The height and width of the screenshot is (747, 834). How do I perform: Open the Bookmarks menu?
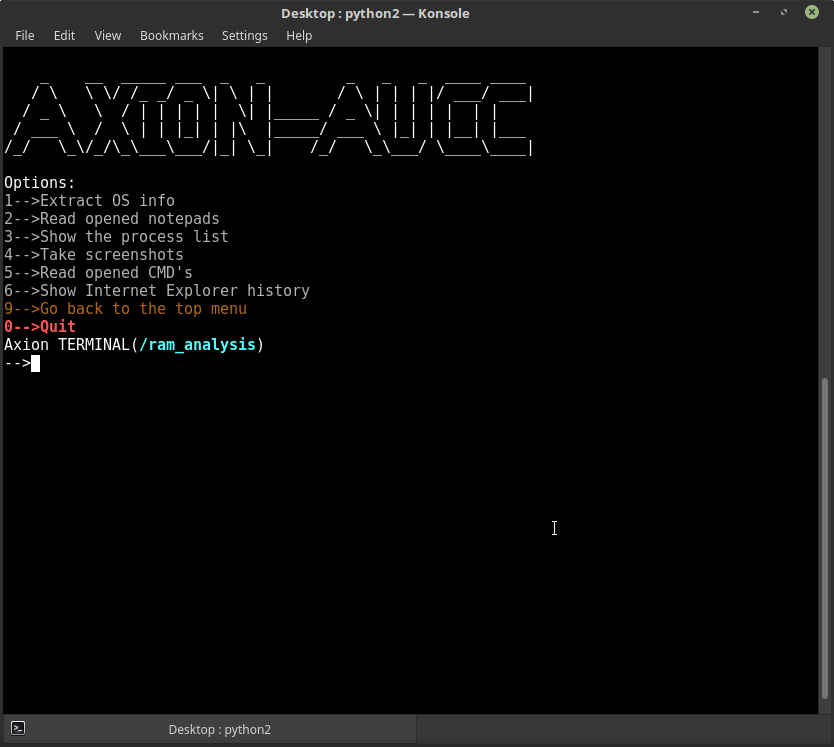click(x=171, y=36)
